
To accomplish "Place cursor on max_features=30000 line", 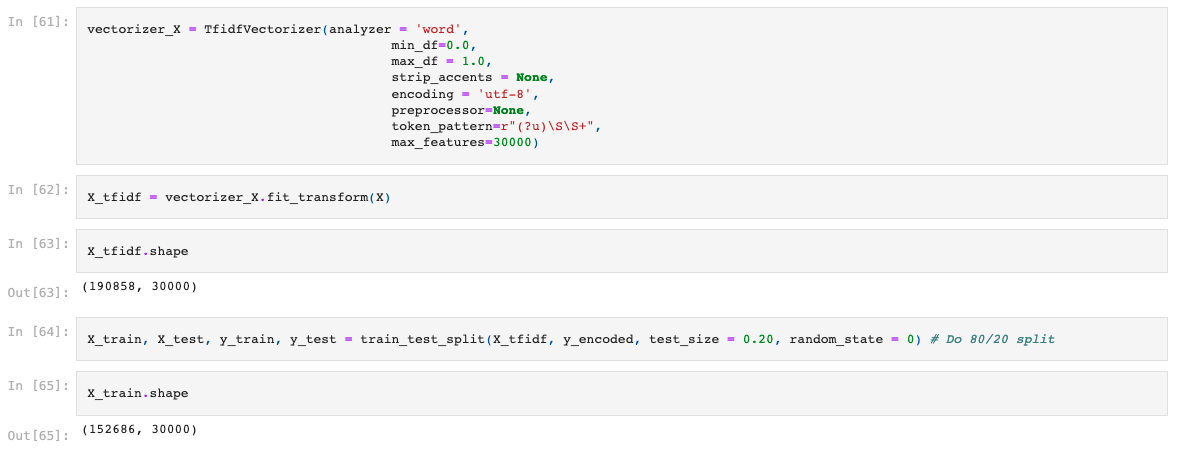I will [465, 142].
